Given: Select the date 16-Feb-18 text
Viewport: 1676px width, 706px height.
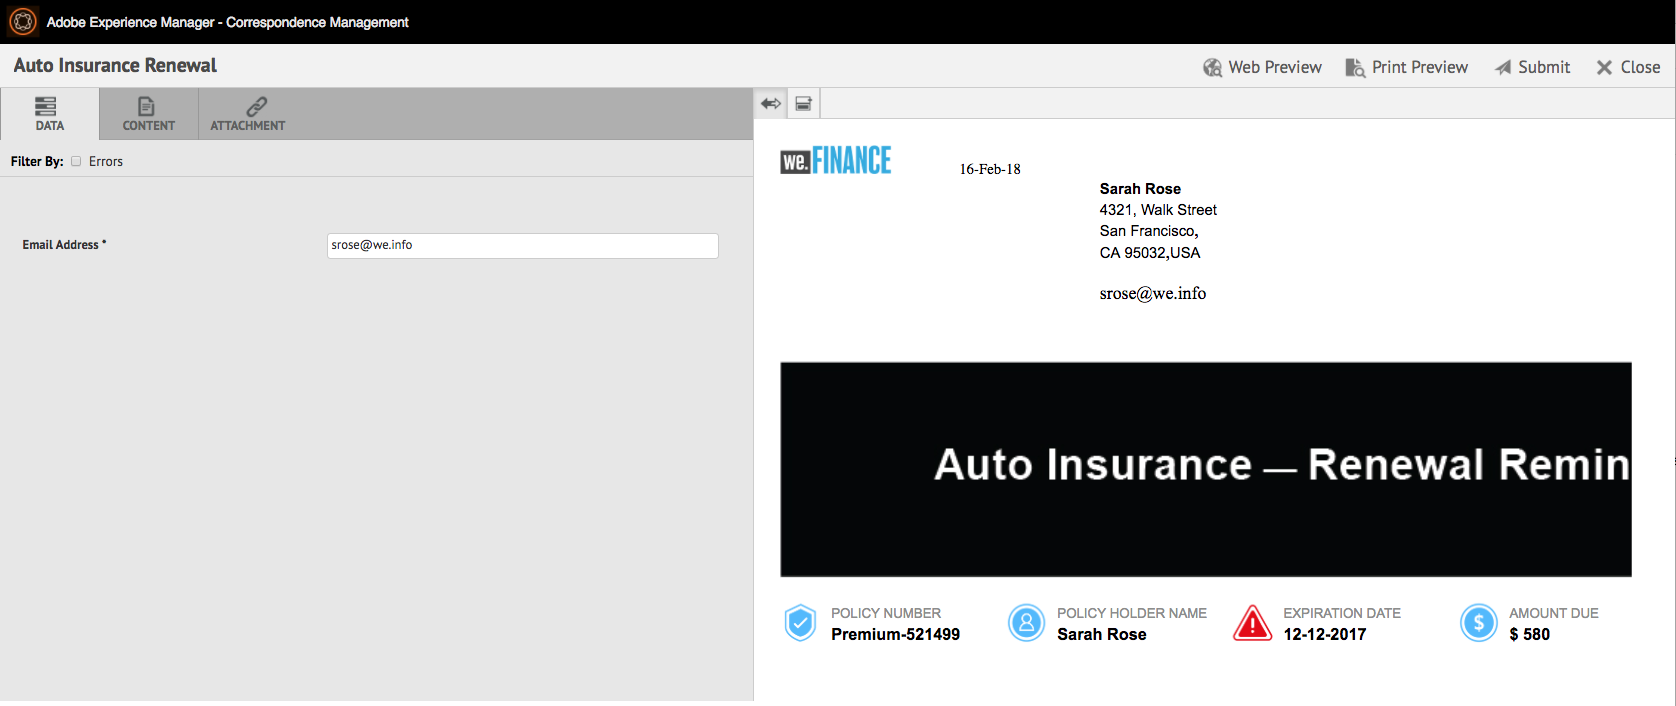Looking at the screenshot, I should pos(990,169).
